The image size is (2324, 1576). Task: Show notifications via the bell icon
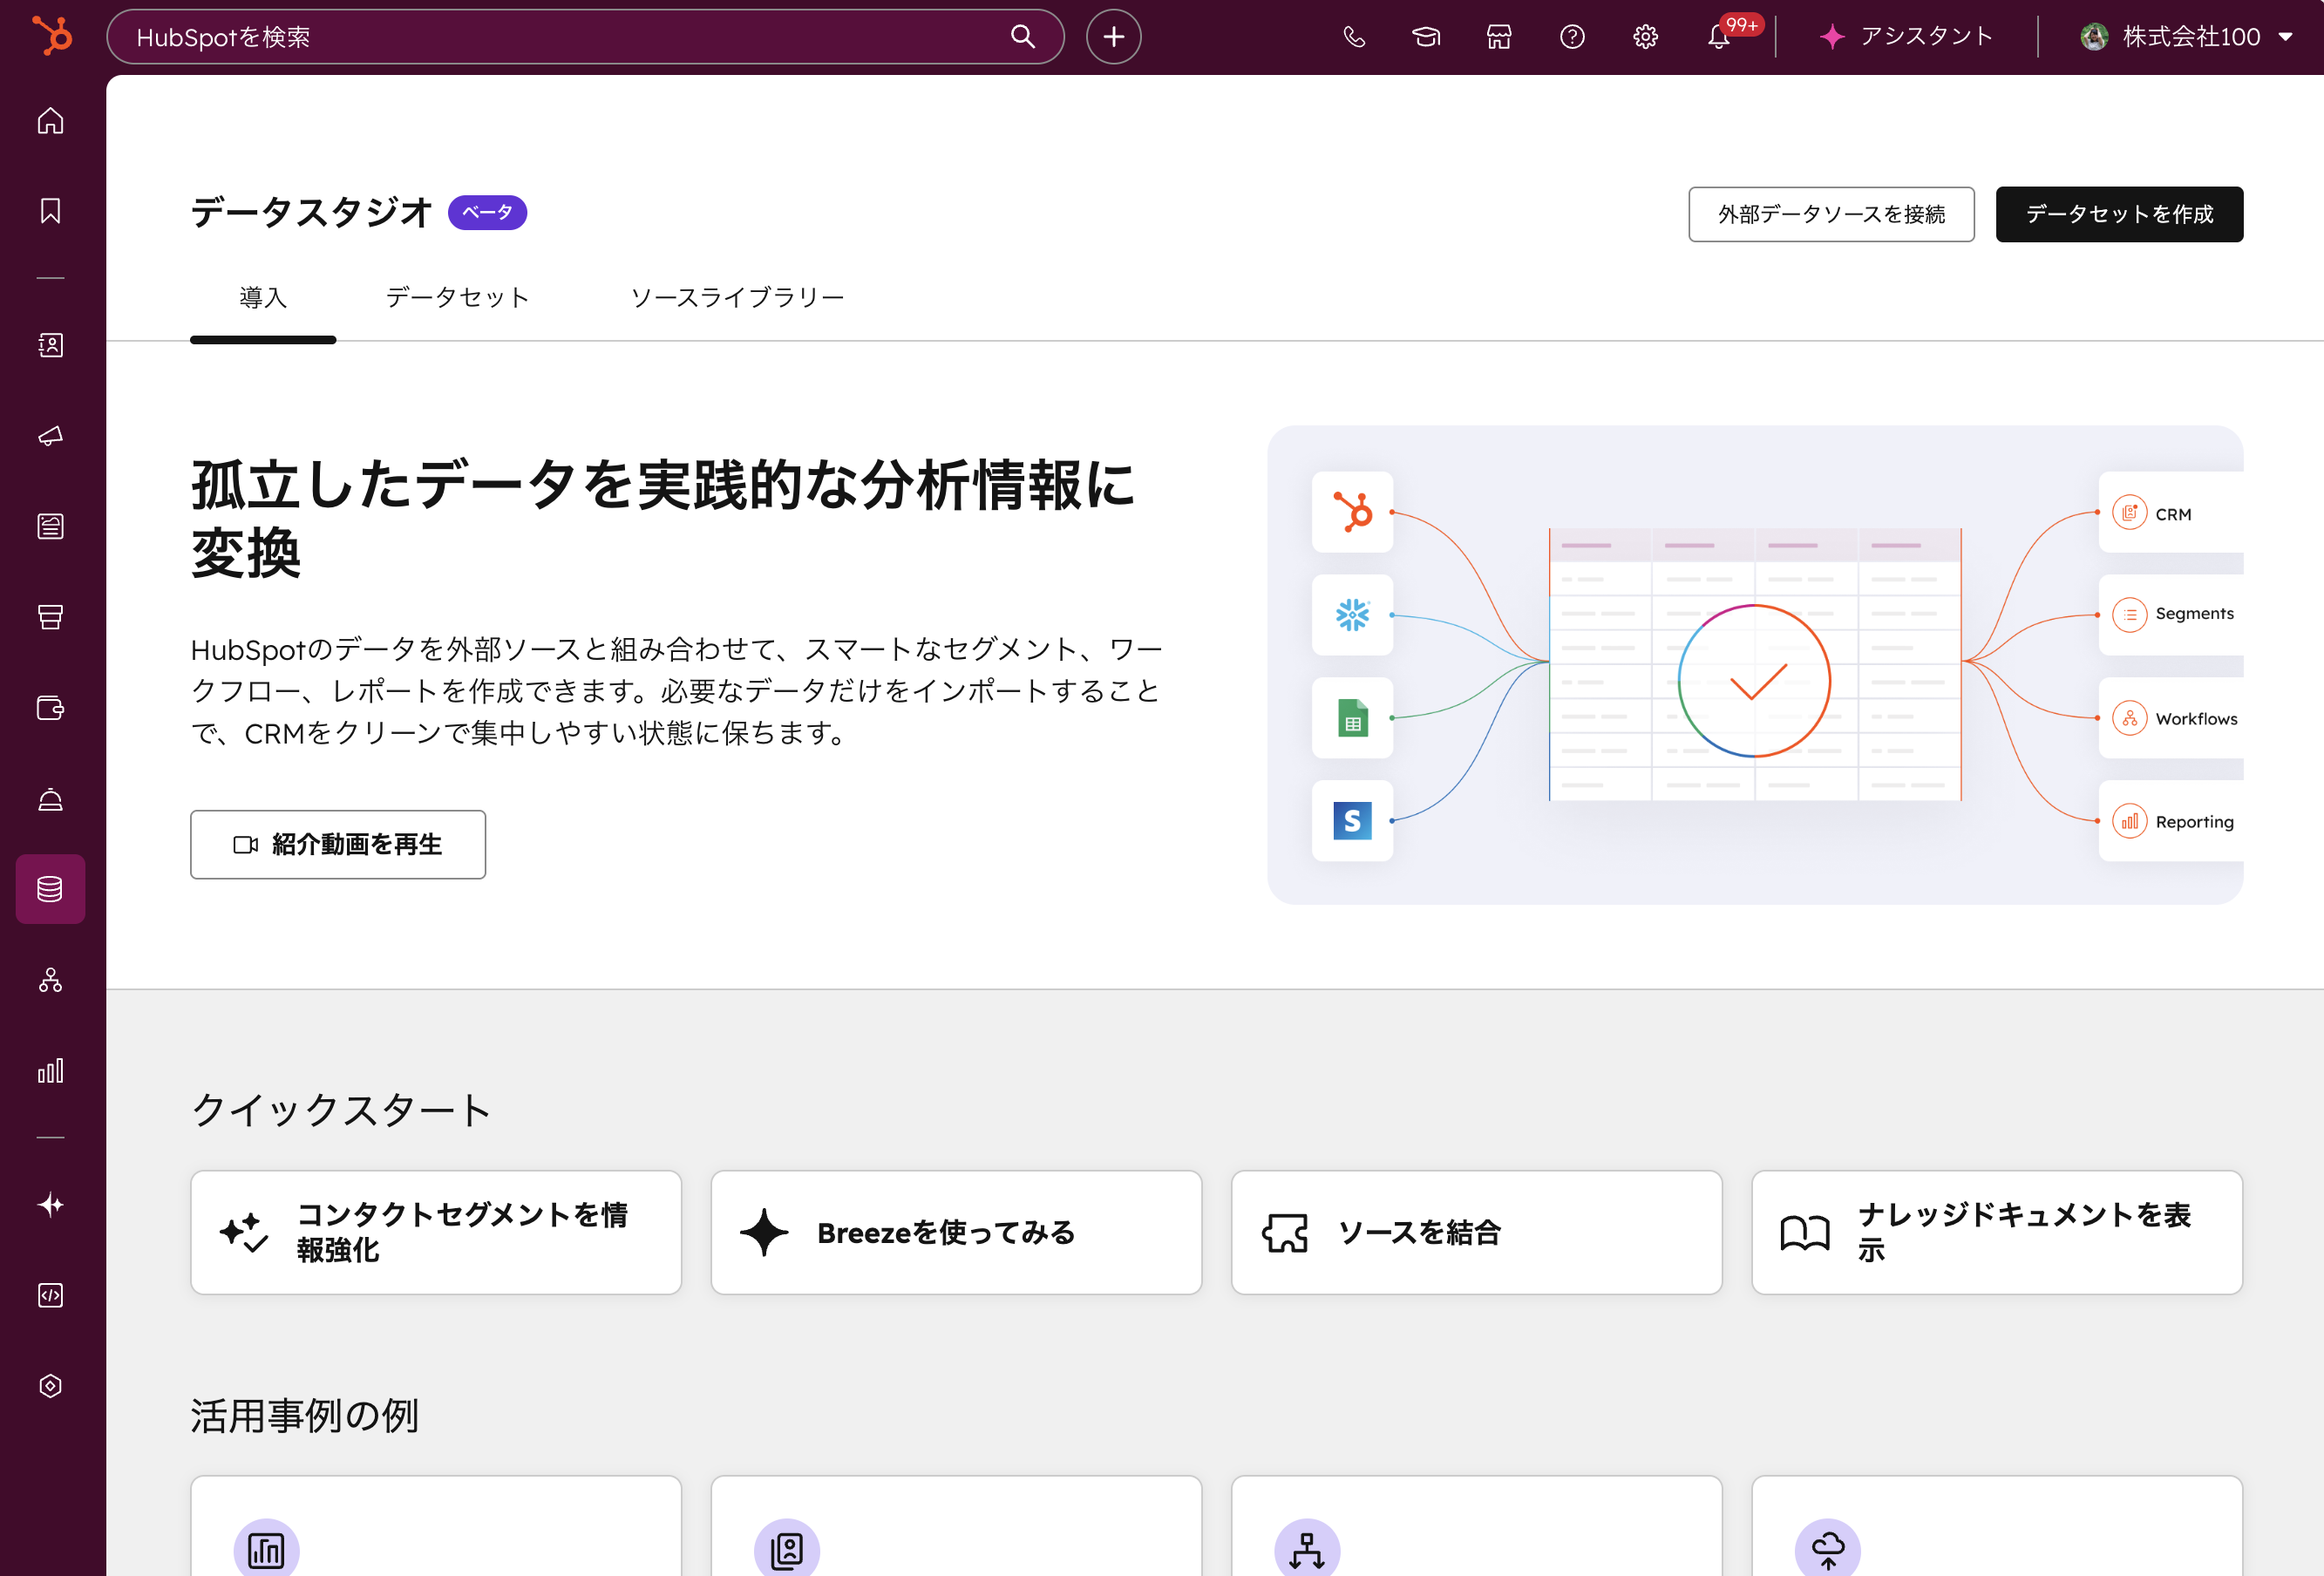tap(1718, 37)
